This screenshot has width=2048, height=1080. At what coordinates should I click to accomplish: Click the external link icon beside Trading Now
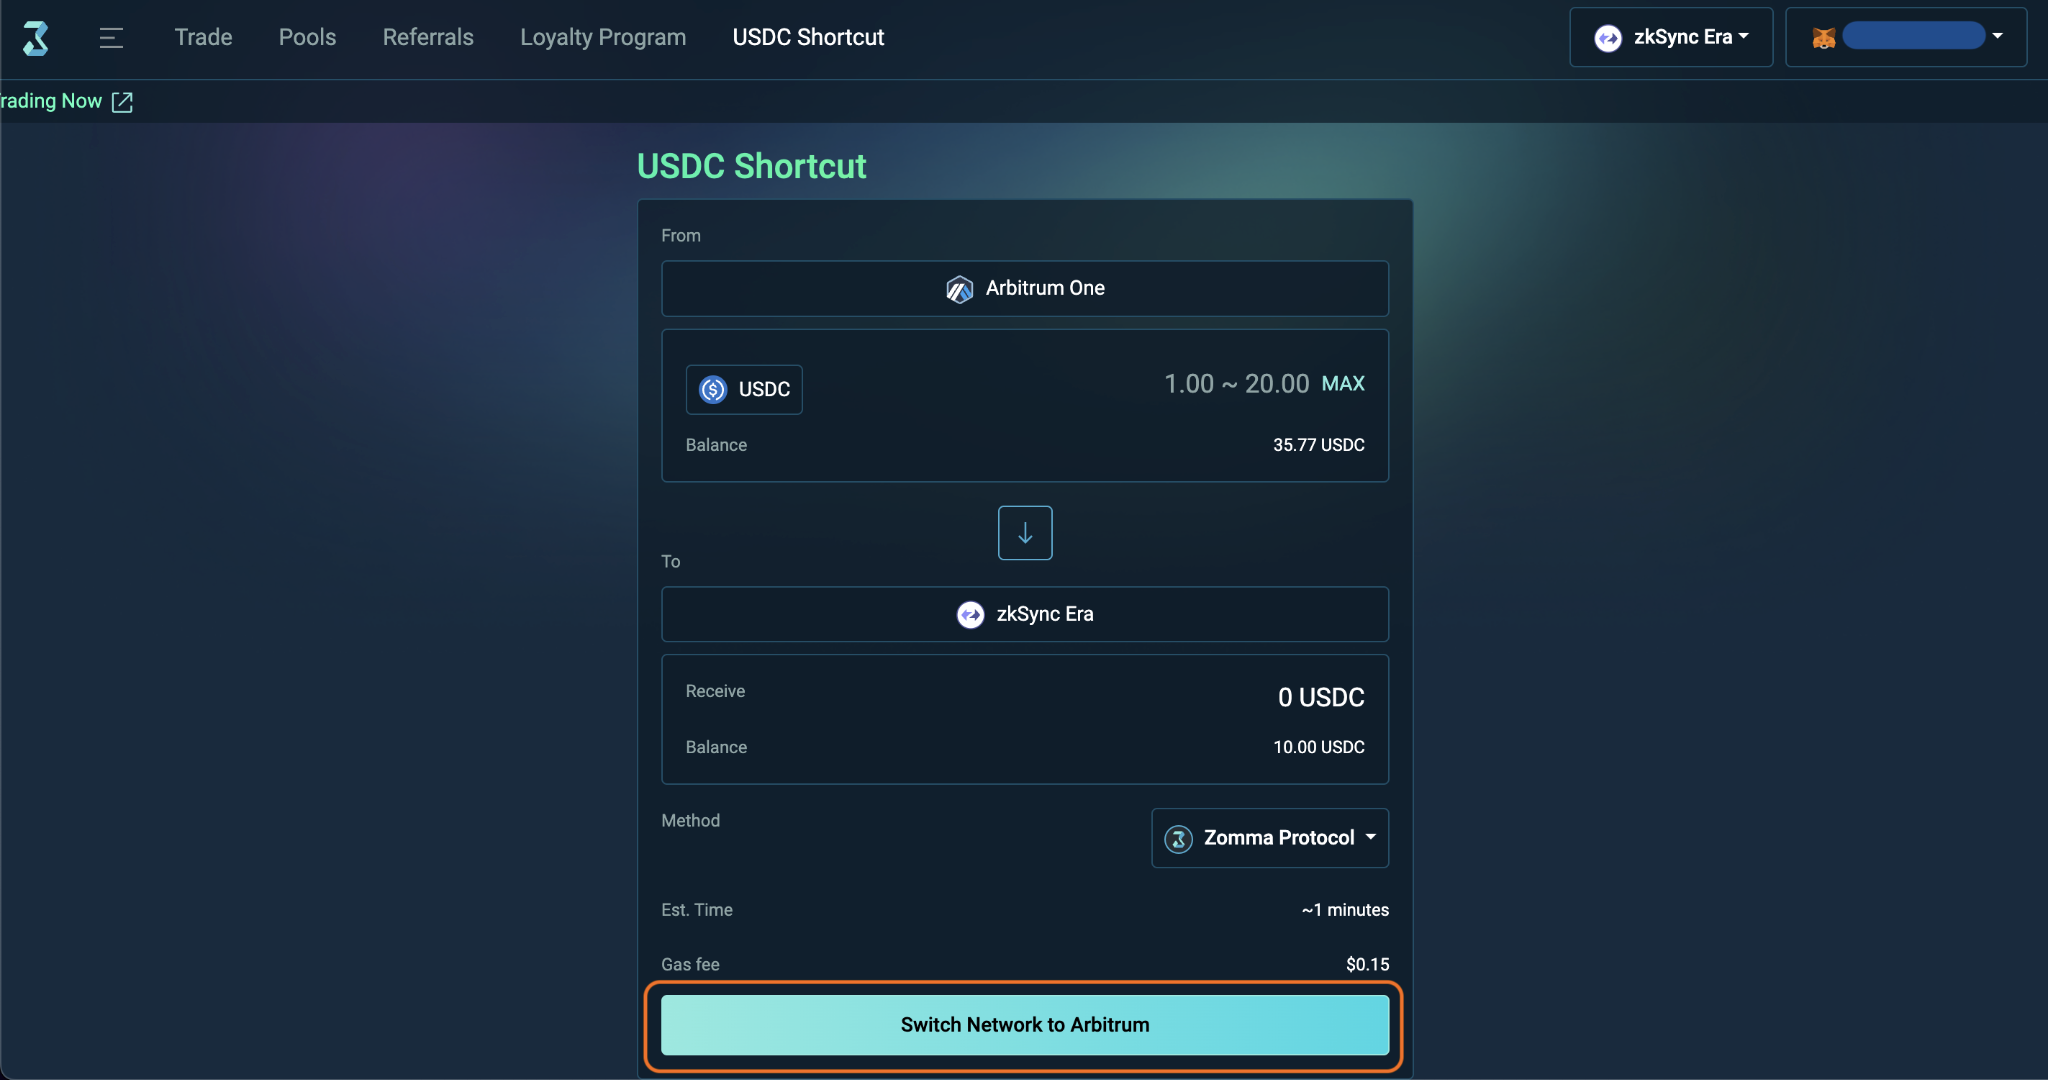[x=122, y=102]
